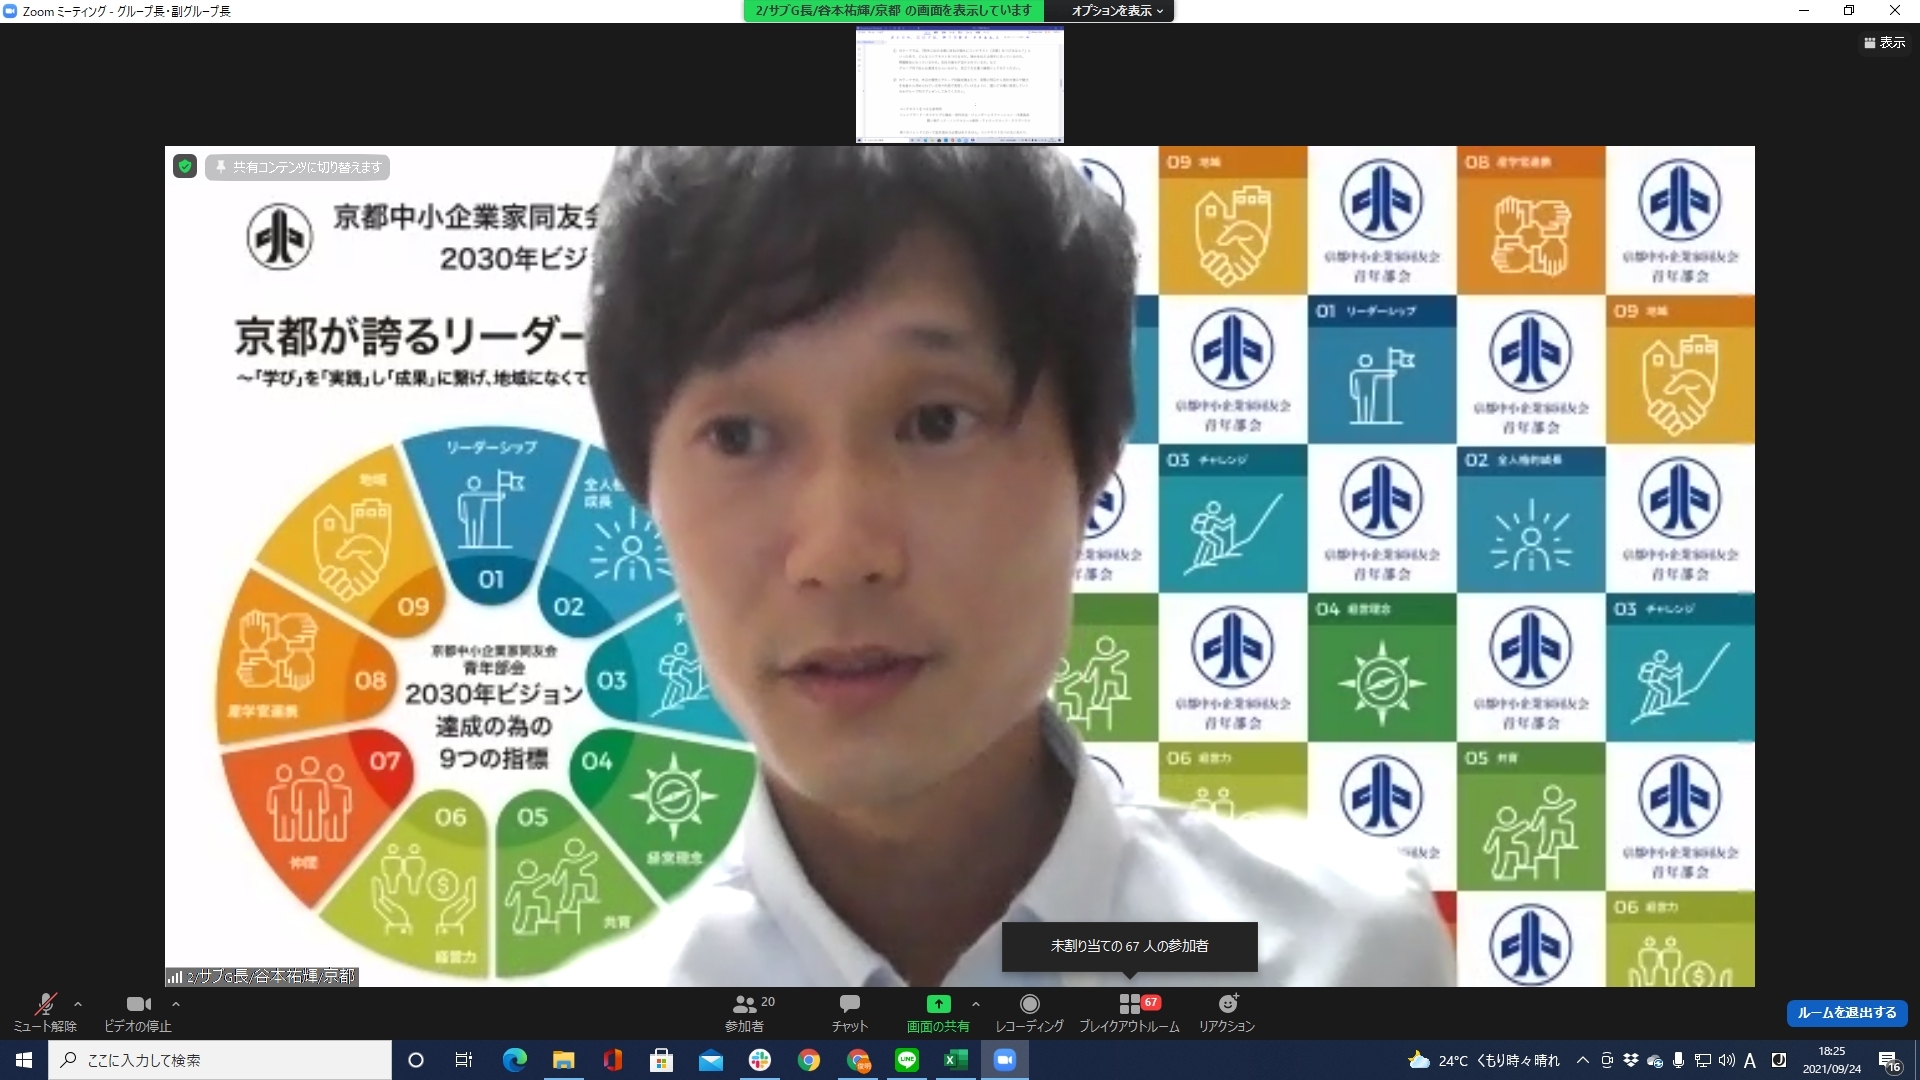The height and width of the screenshot is (1080, 1920).
Task: Click the green screen-sharing notification banner
Action: (893, 11)
